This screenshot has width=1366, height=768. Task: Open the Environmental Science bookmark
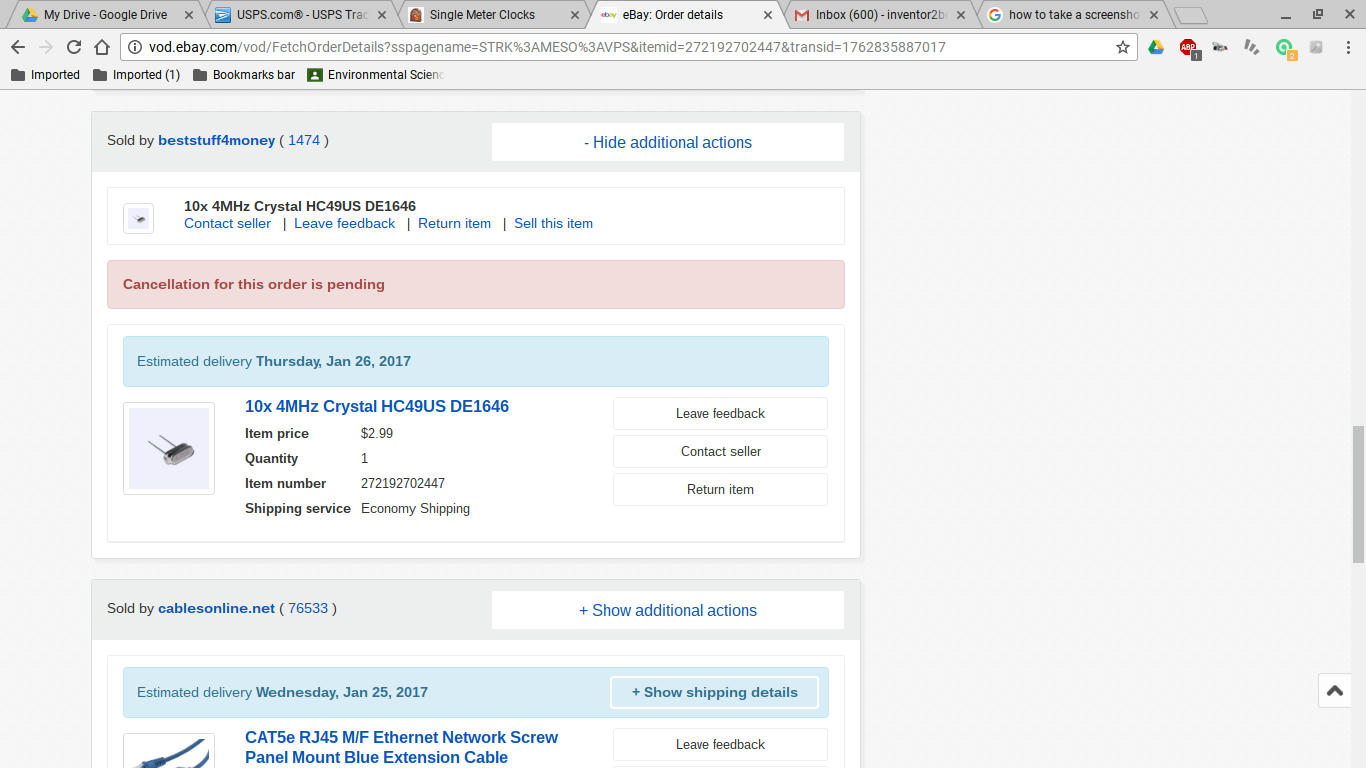(375, 75)
